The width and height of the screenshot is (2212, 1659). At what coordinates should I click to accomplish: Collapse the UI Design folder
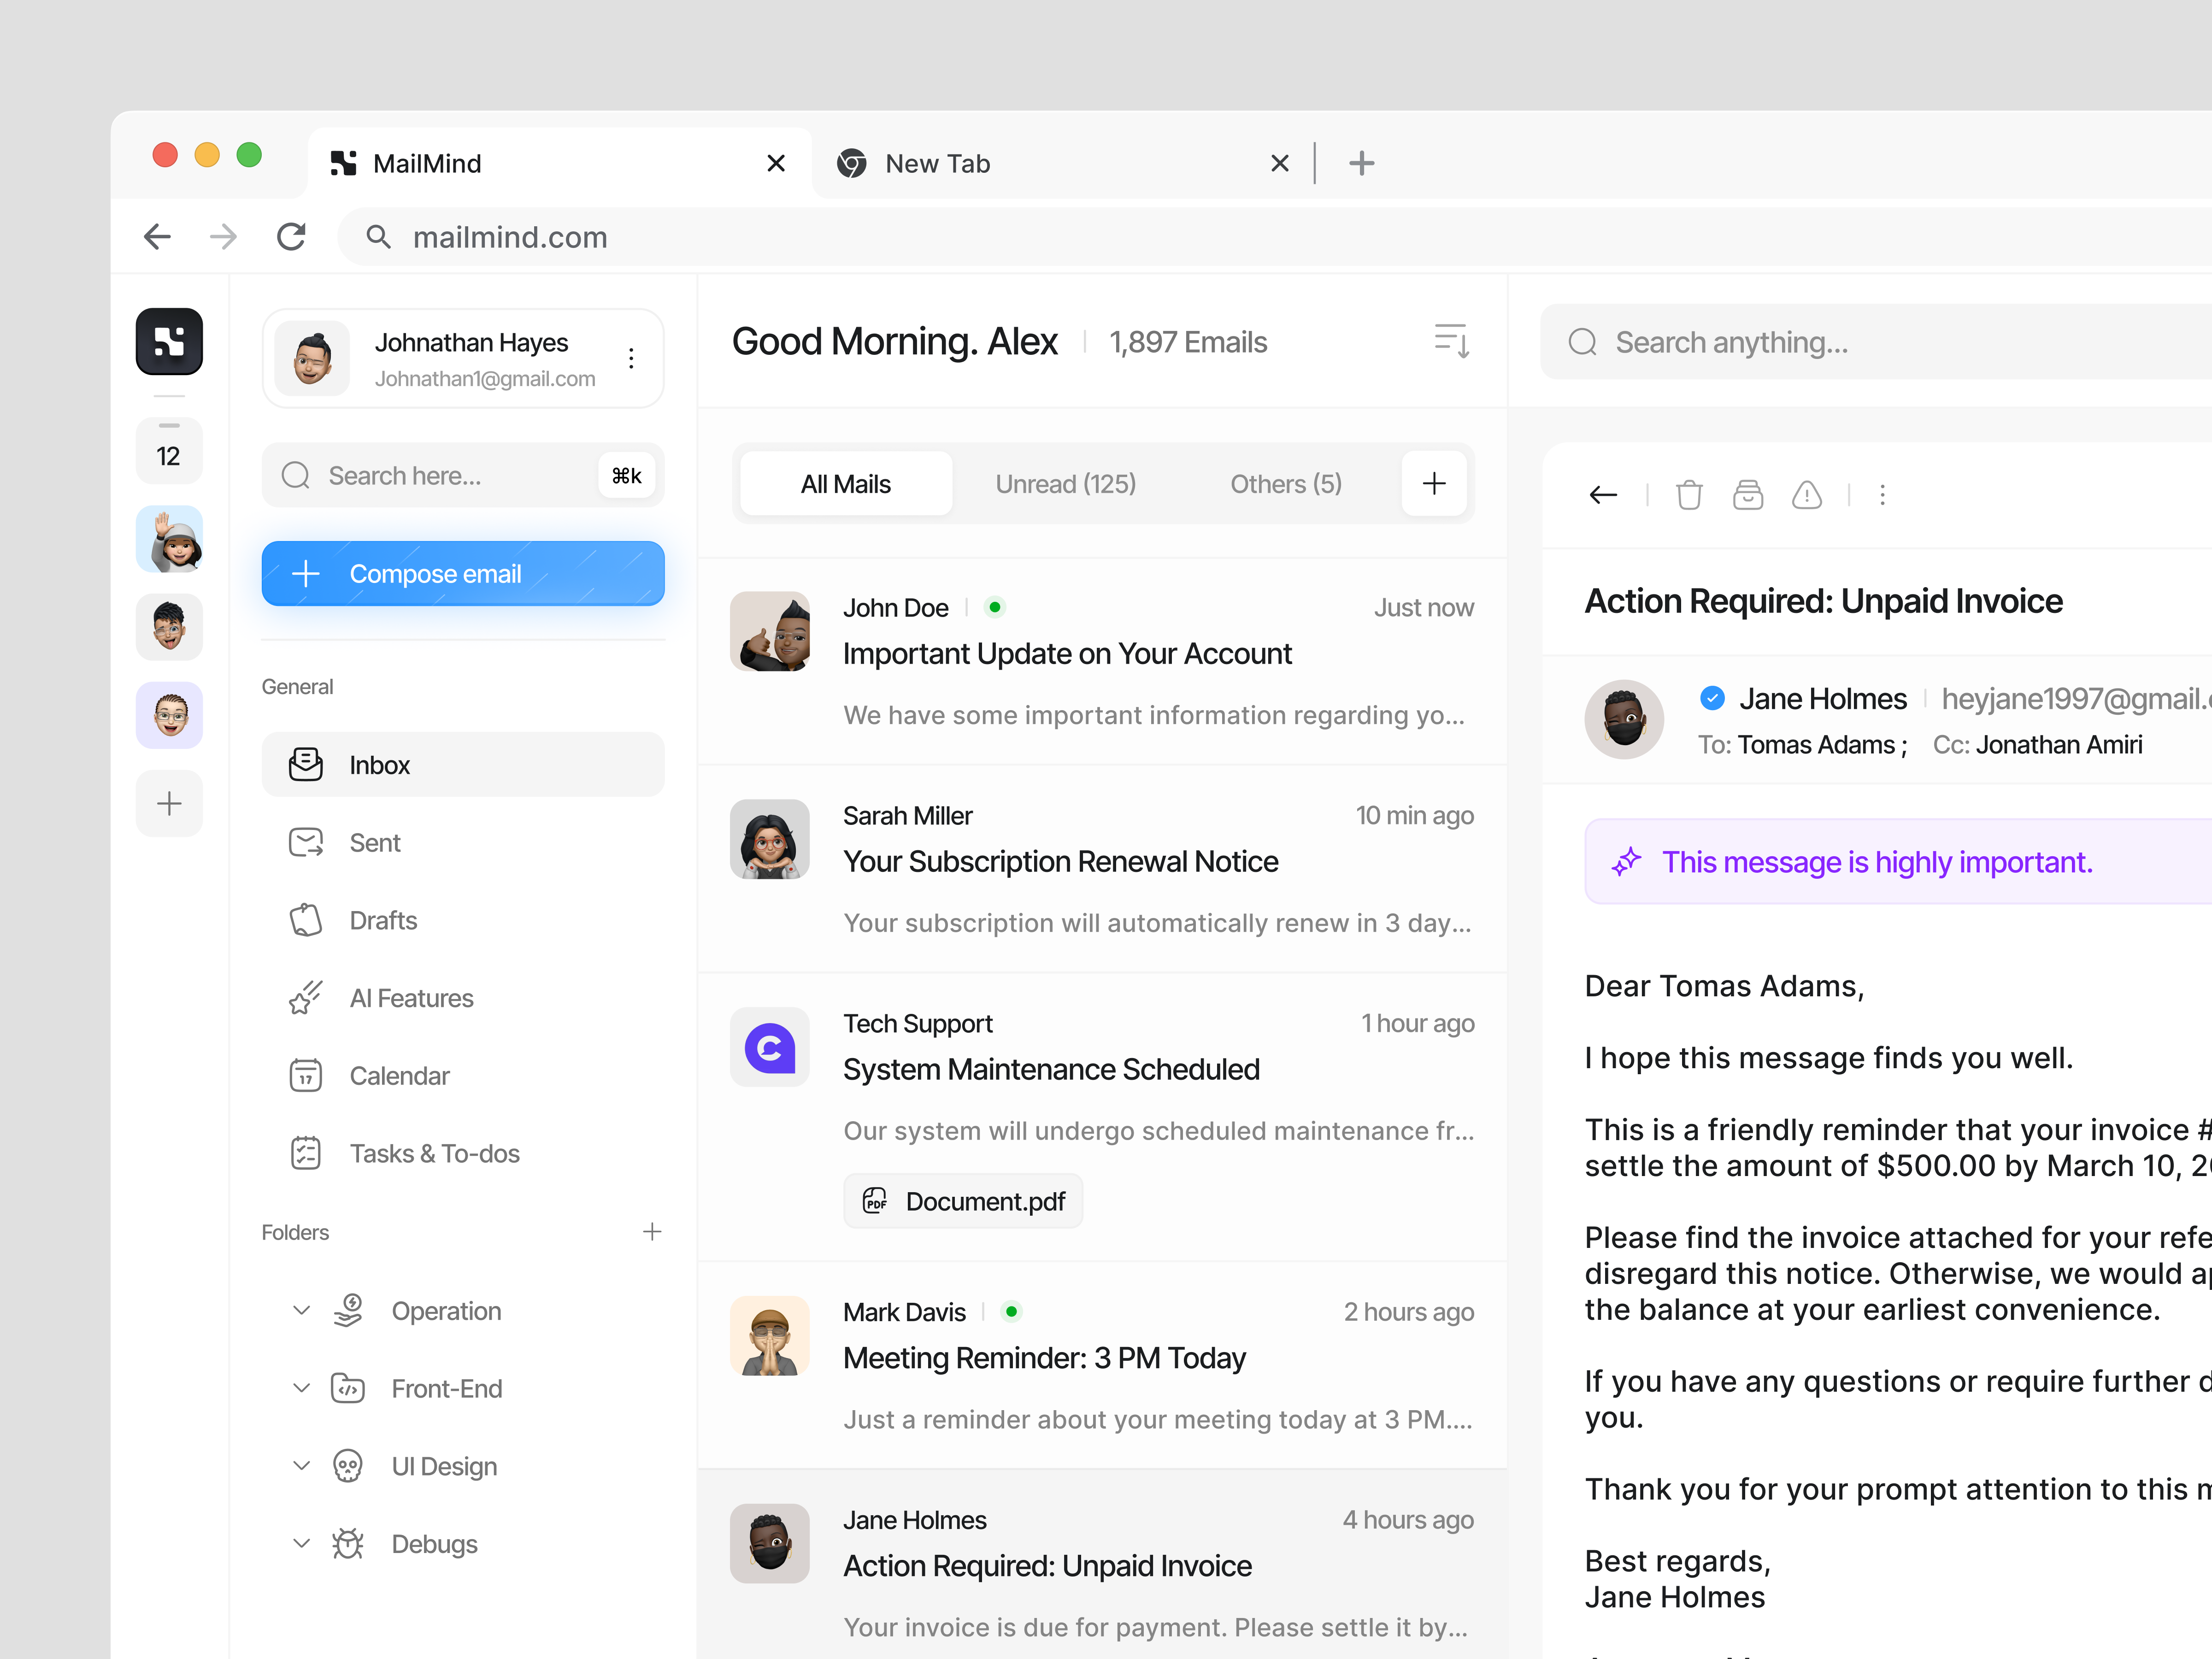coord(302,1465)
